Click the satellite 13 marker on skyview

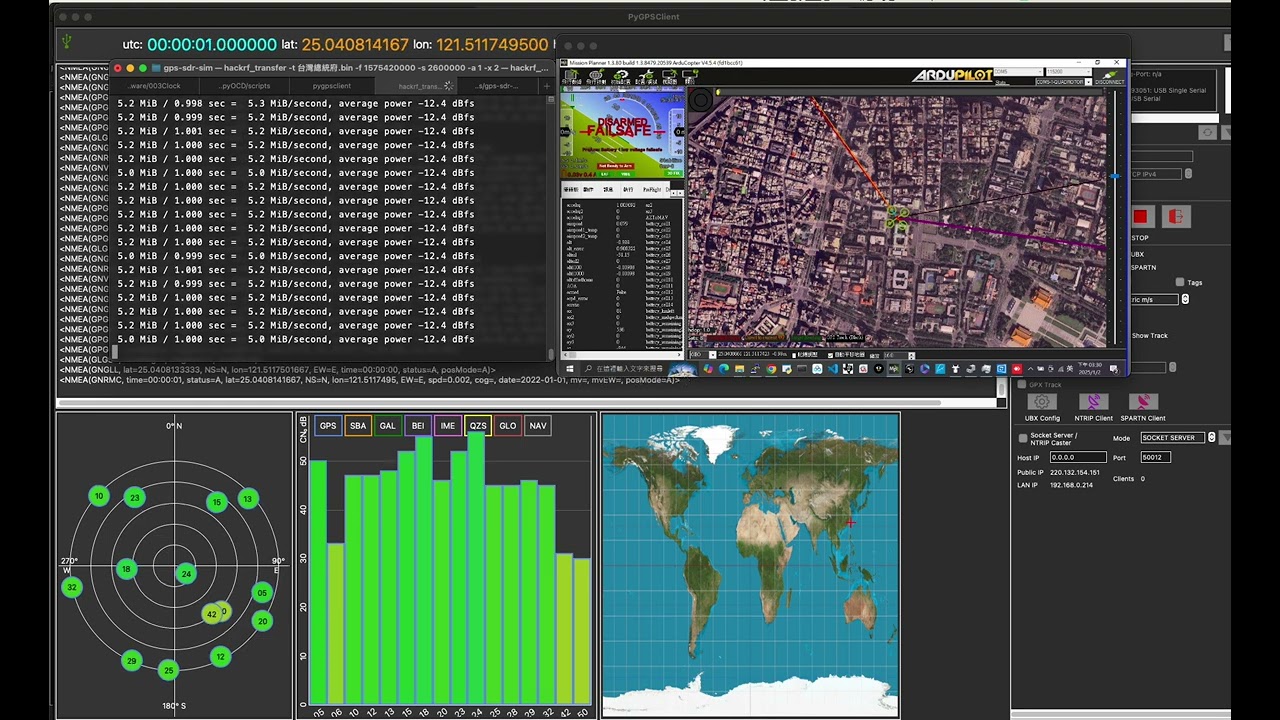pos(247,498)
